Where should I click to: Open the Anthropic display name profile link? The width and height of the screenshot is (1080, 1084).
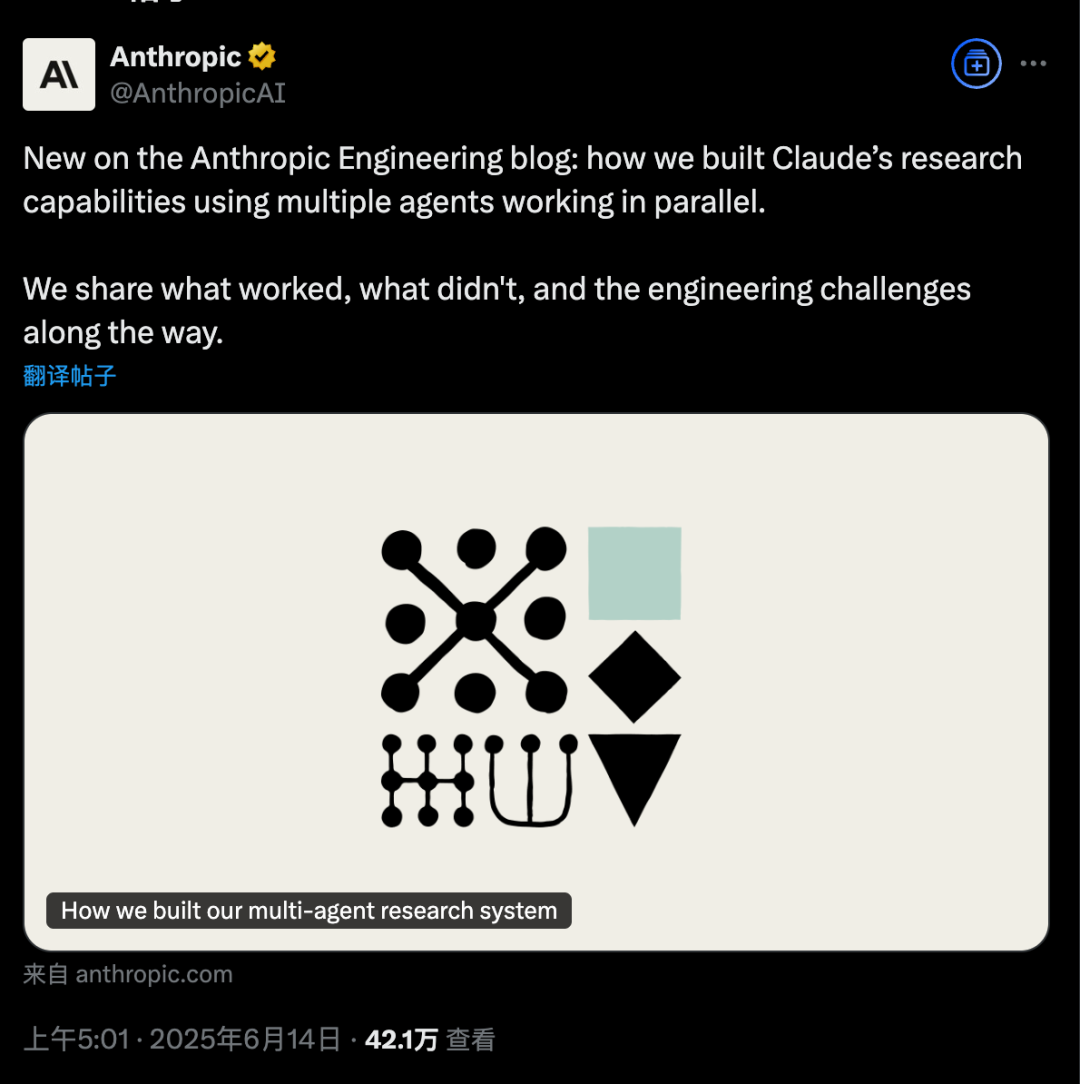point(175,57)
